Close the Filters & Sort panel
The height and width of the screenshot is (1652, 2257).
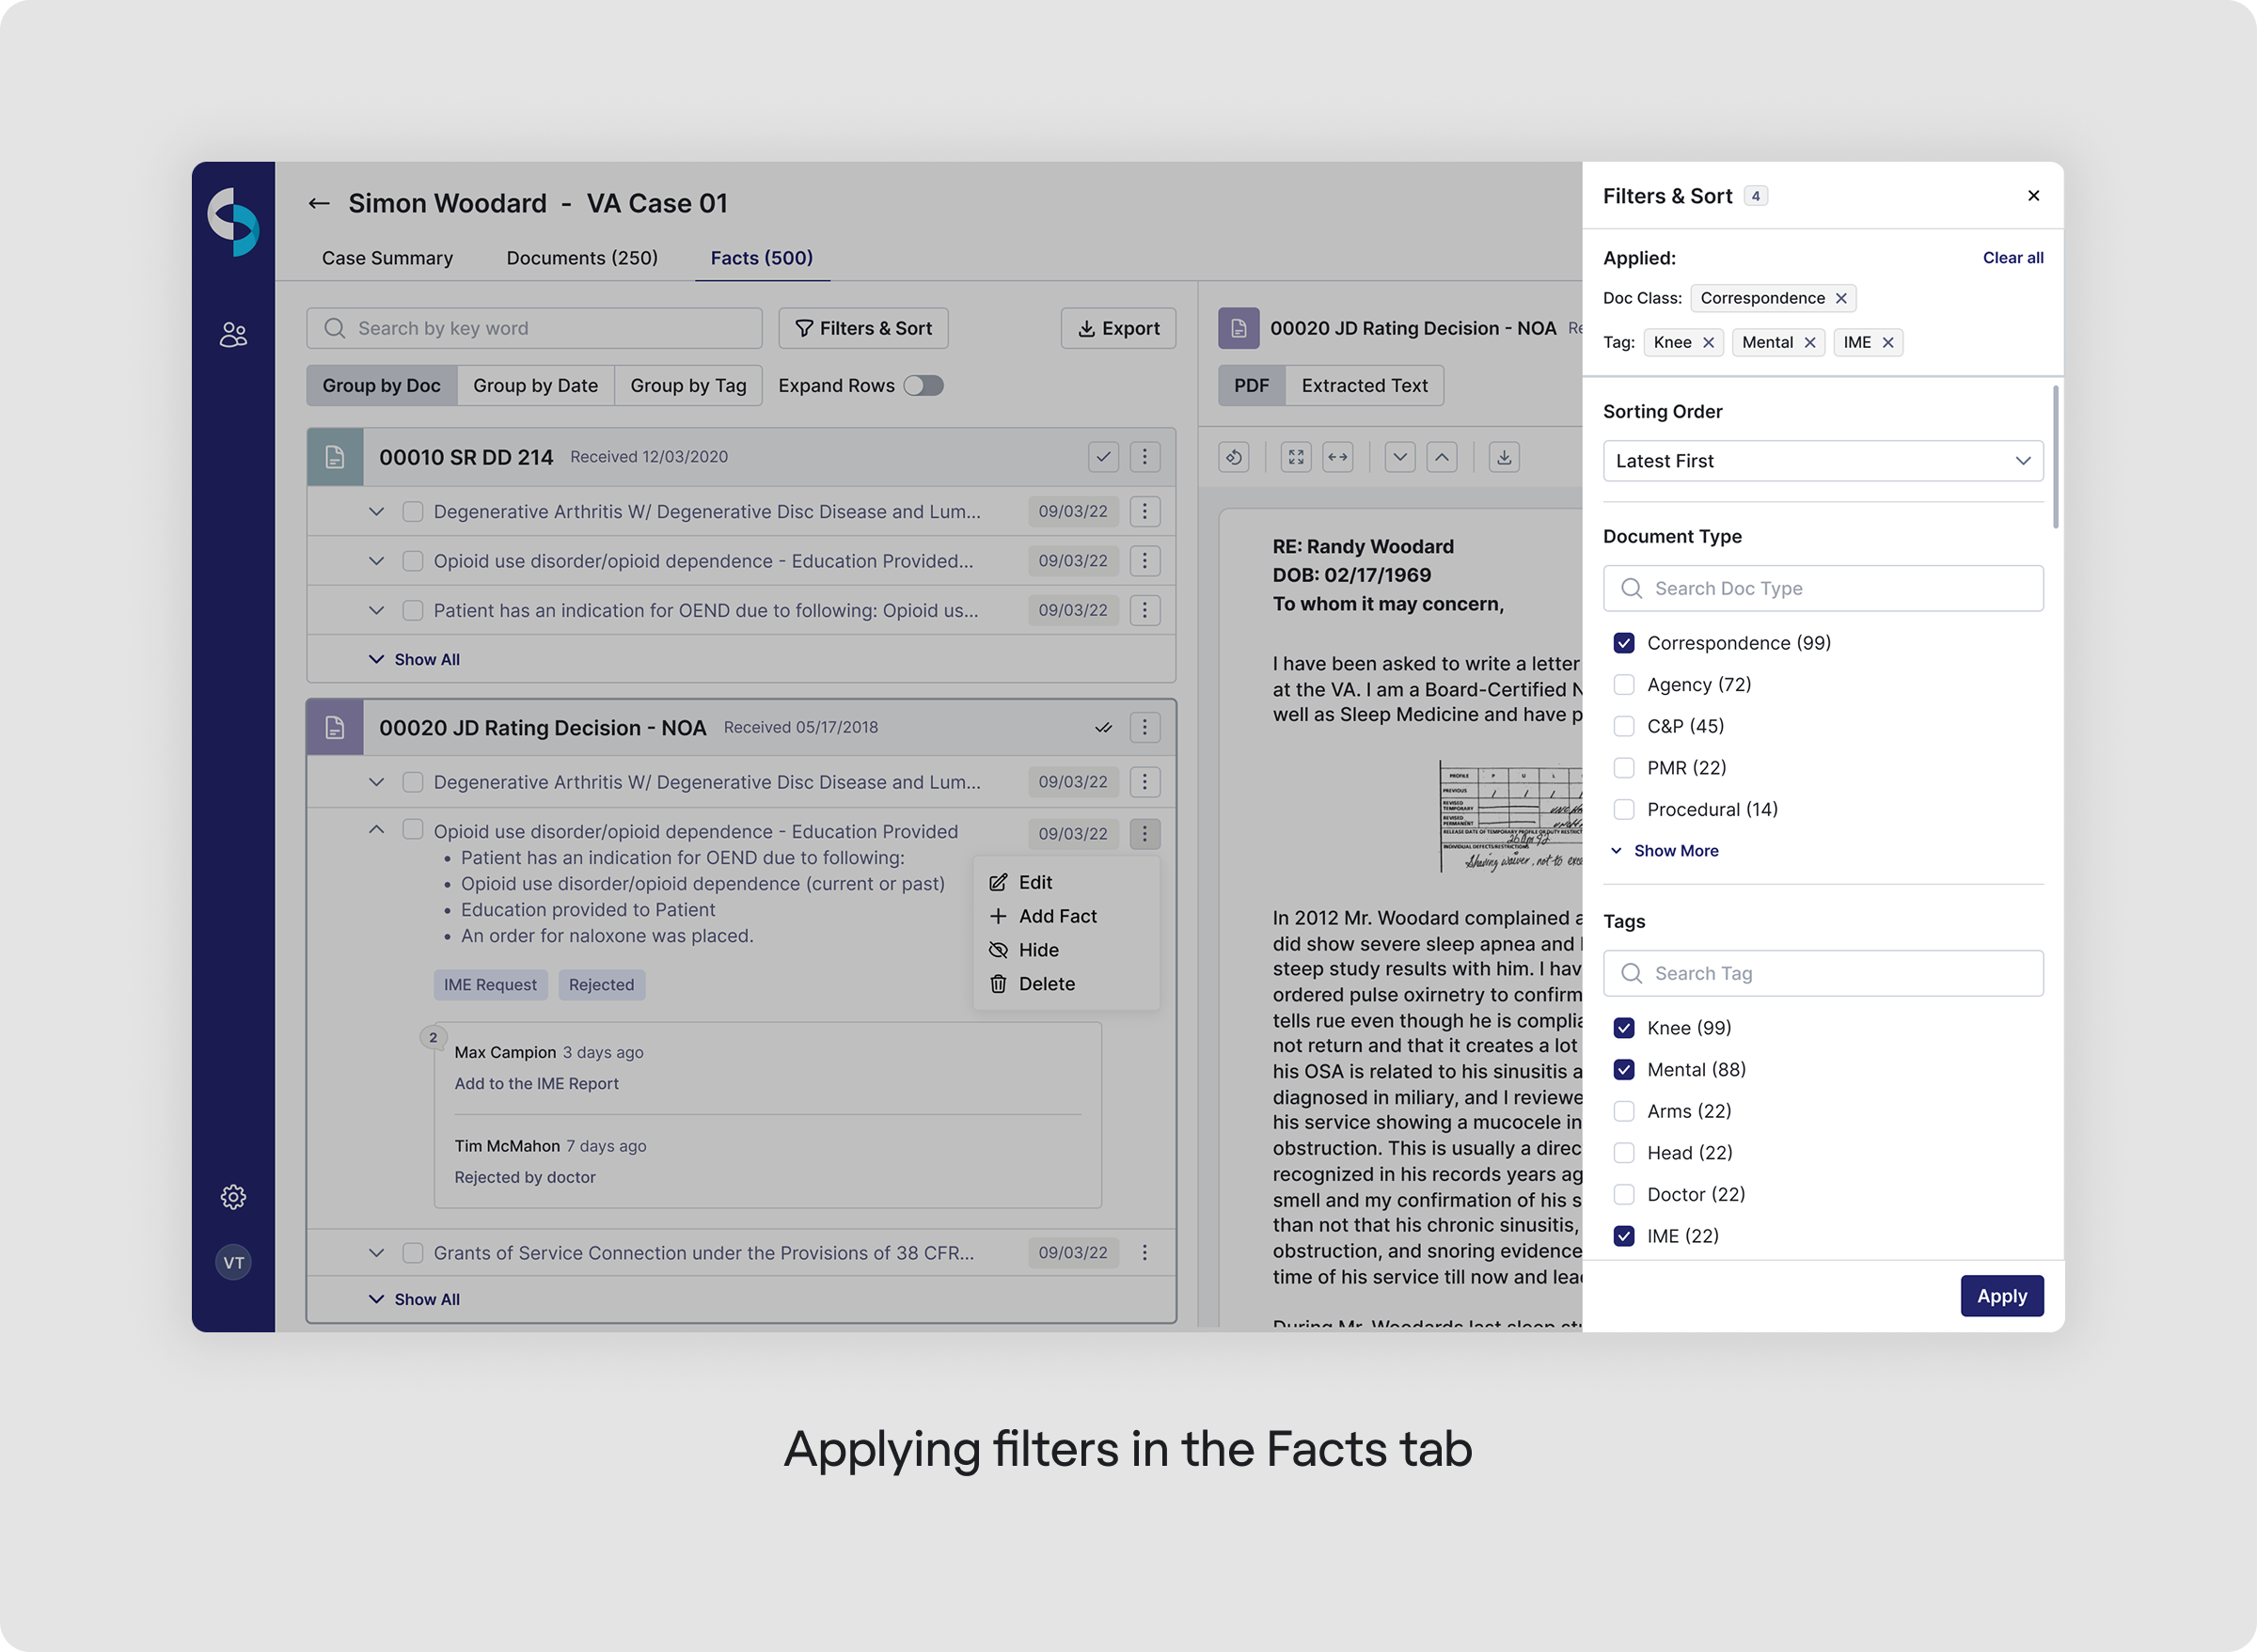pos(2033,196)
